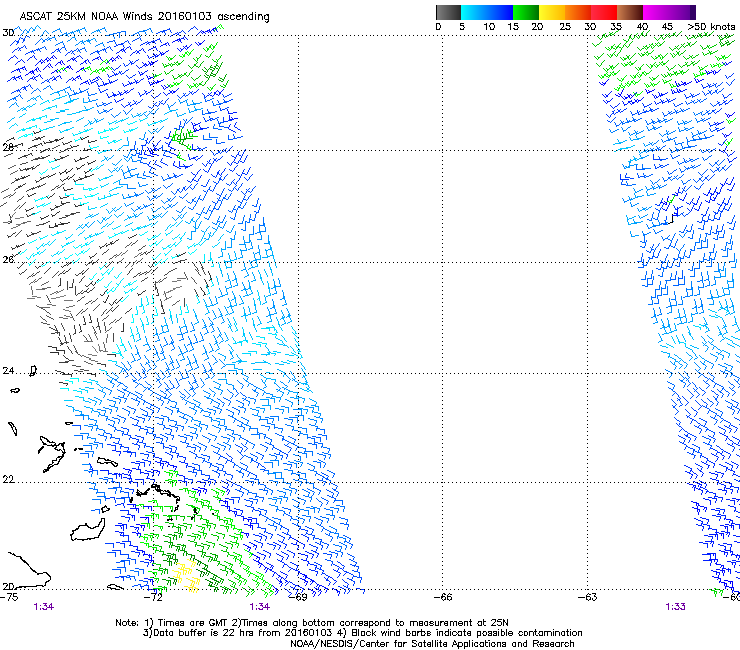Screen dimensions: 740x650
Task: Select the cyan-blue 5-15 knots color segment
Action: [x=487, y=12]
